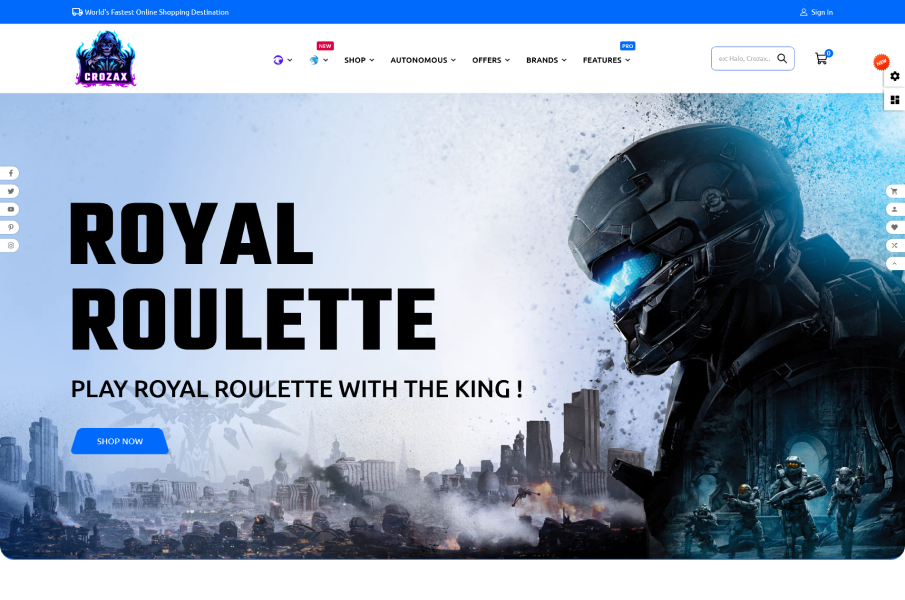Open the Features menu with PRO badge
905x600 pixels.
[606, 60]
